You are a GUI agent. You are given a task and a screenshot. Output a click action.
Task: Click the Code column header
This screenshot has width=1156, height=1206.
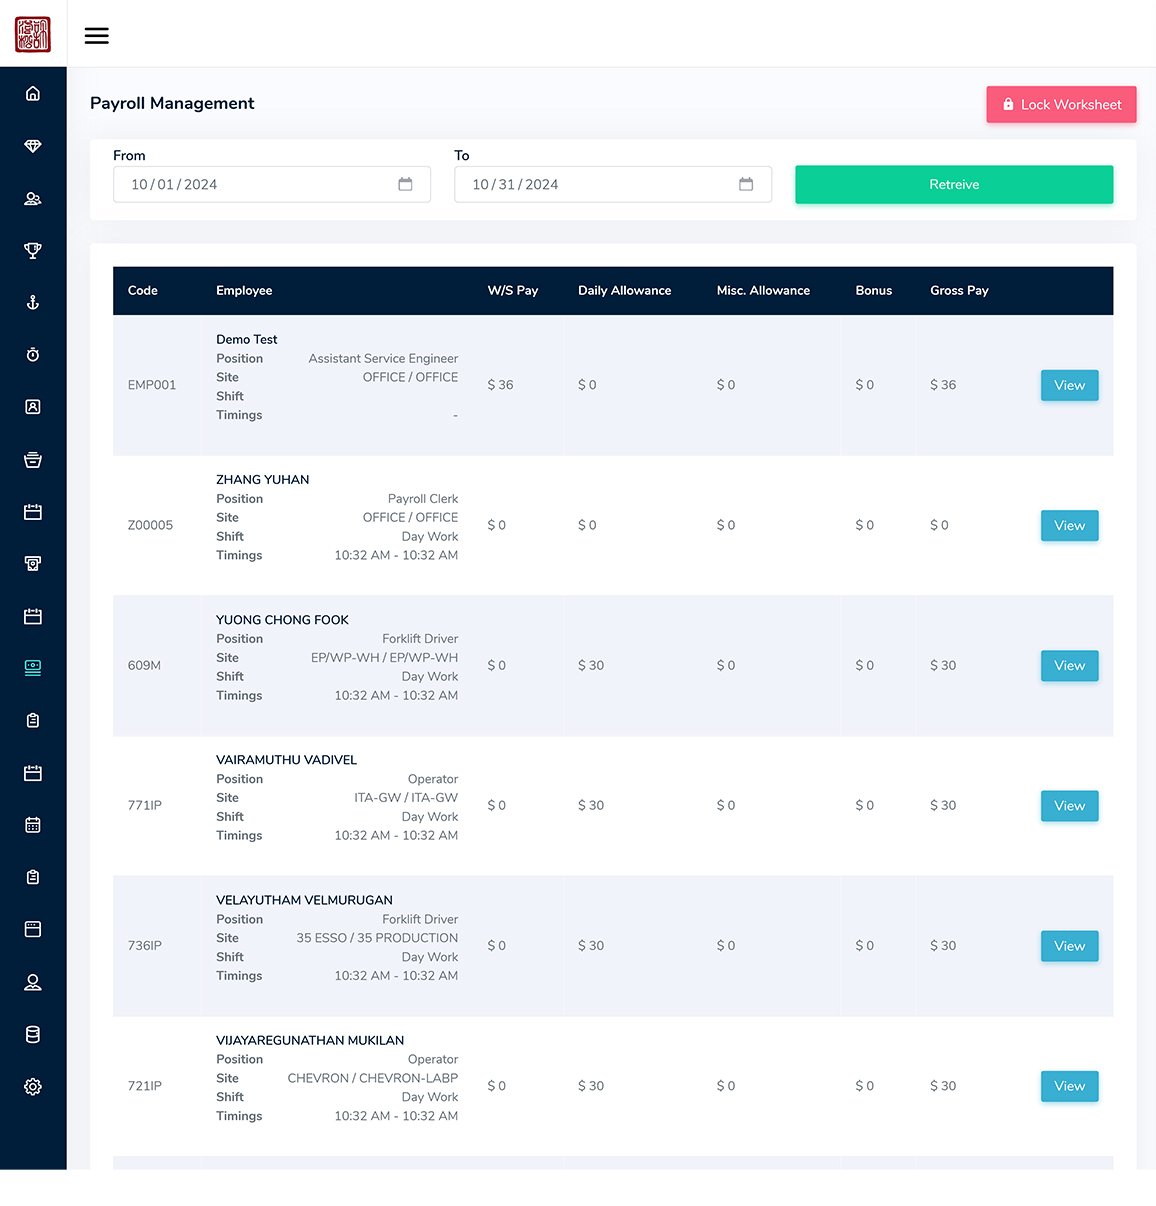143,290
